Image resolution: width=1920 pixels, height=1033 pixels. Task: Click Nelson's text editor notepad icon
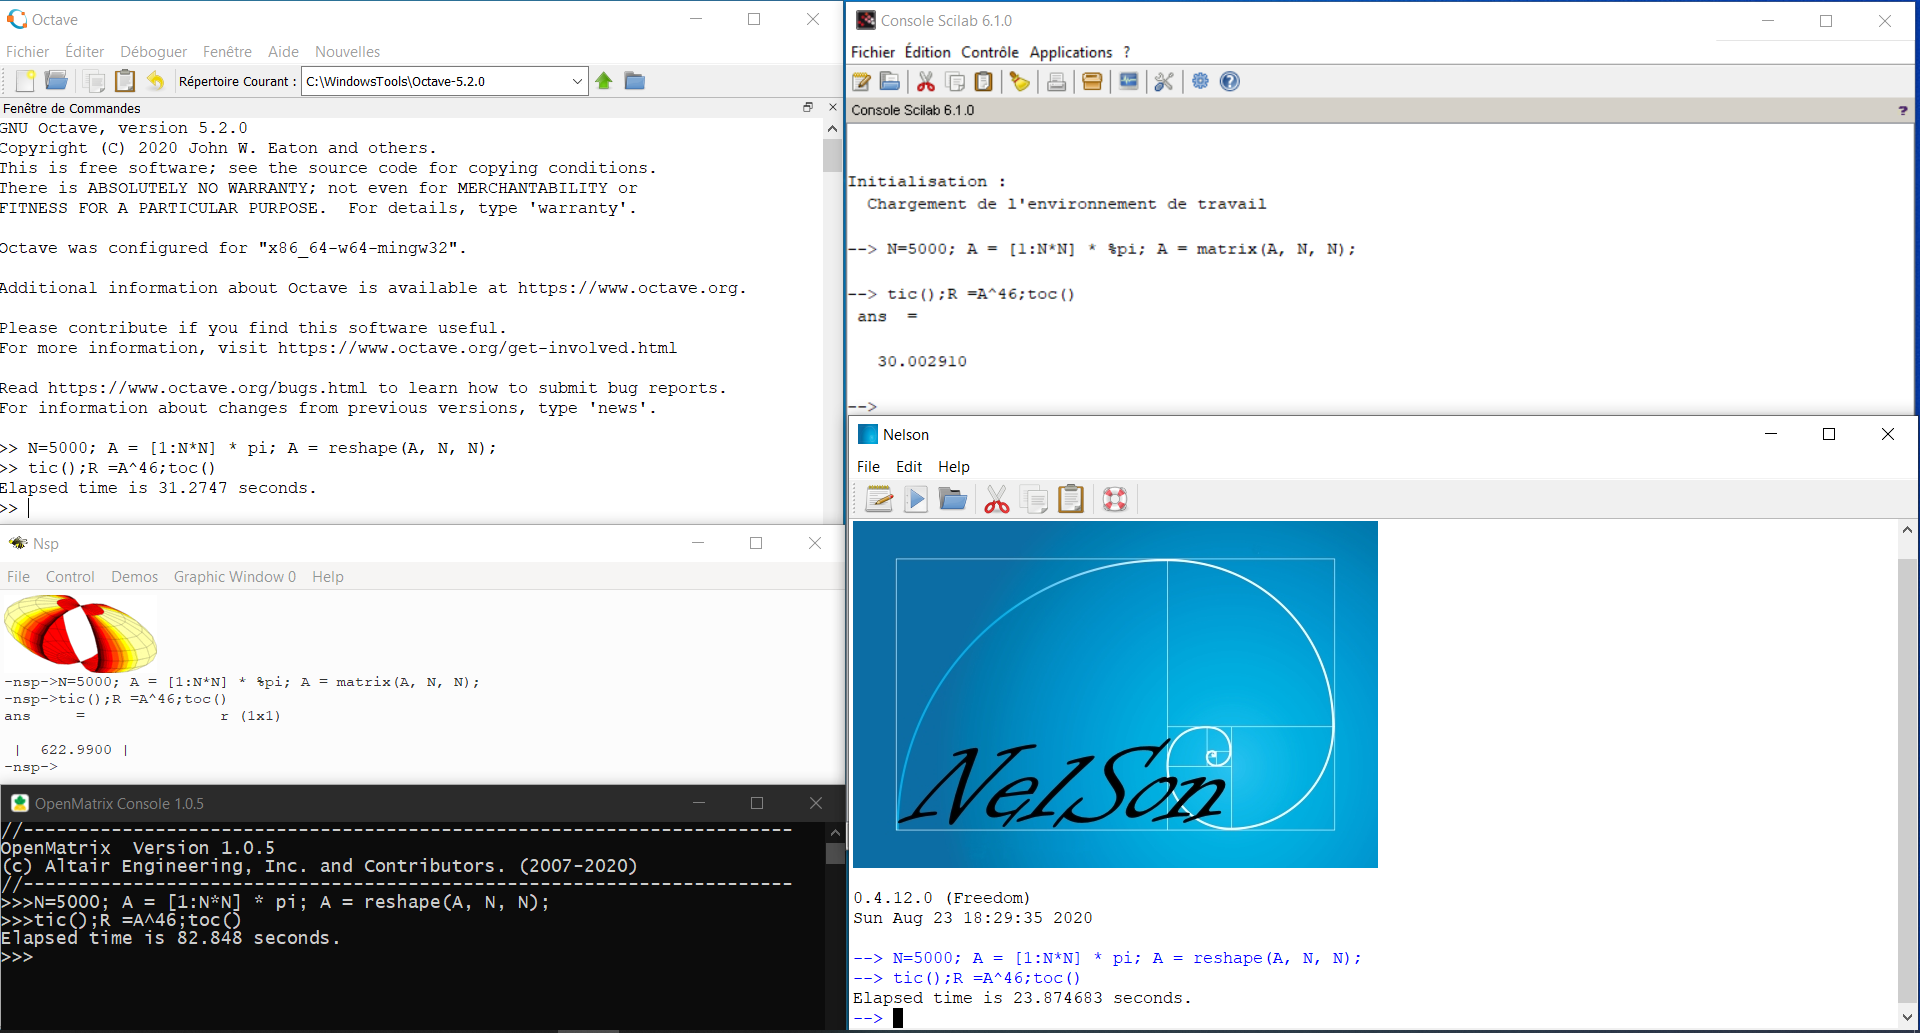[879, 499]
